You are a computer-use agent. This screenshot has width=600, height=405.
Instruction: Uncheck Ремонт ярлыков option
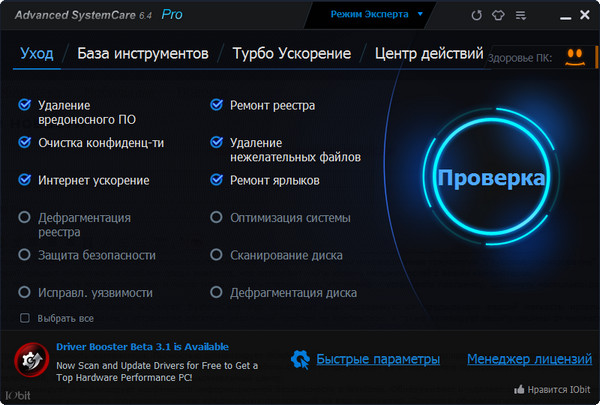(x=217, y=180)
